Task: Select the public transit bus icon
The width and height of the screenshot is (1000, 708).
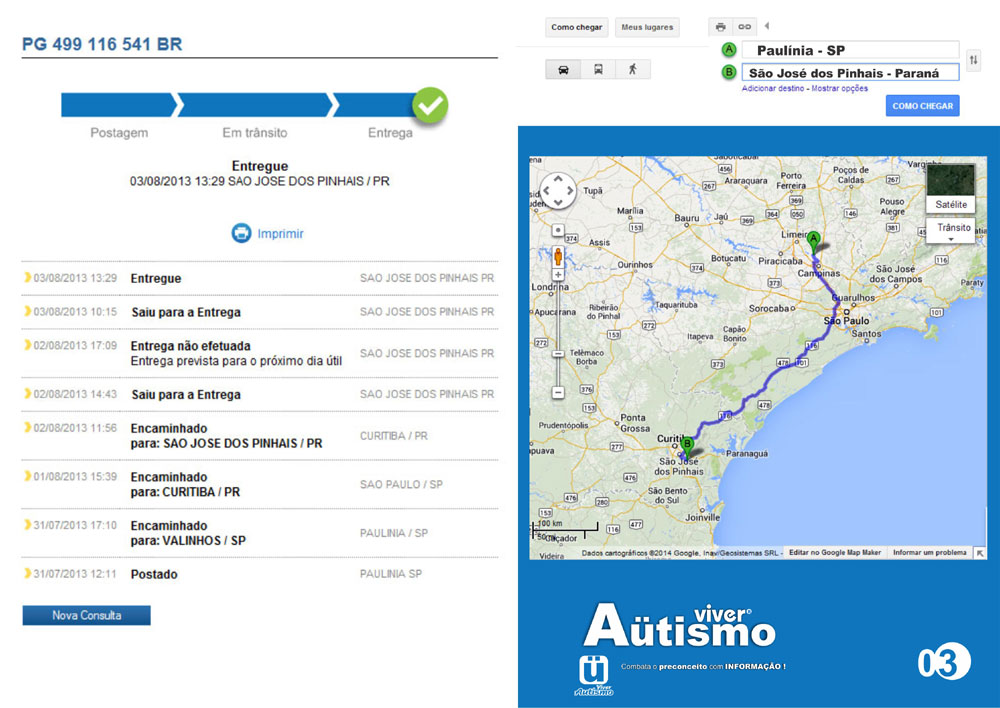Action: pos(598,70)
